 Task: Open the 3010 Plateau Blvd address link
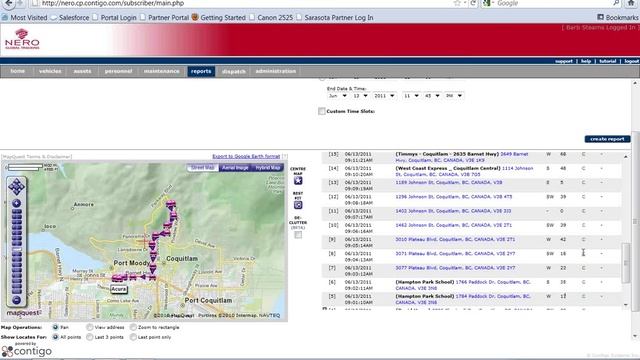pyautogui.click(x=455, y=239)
